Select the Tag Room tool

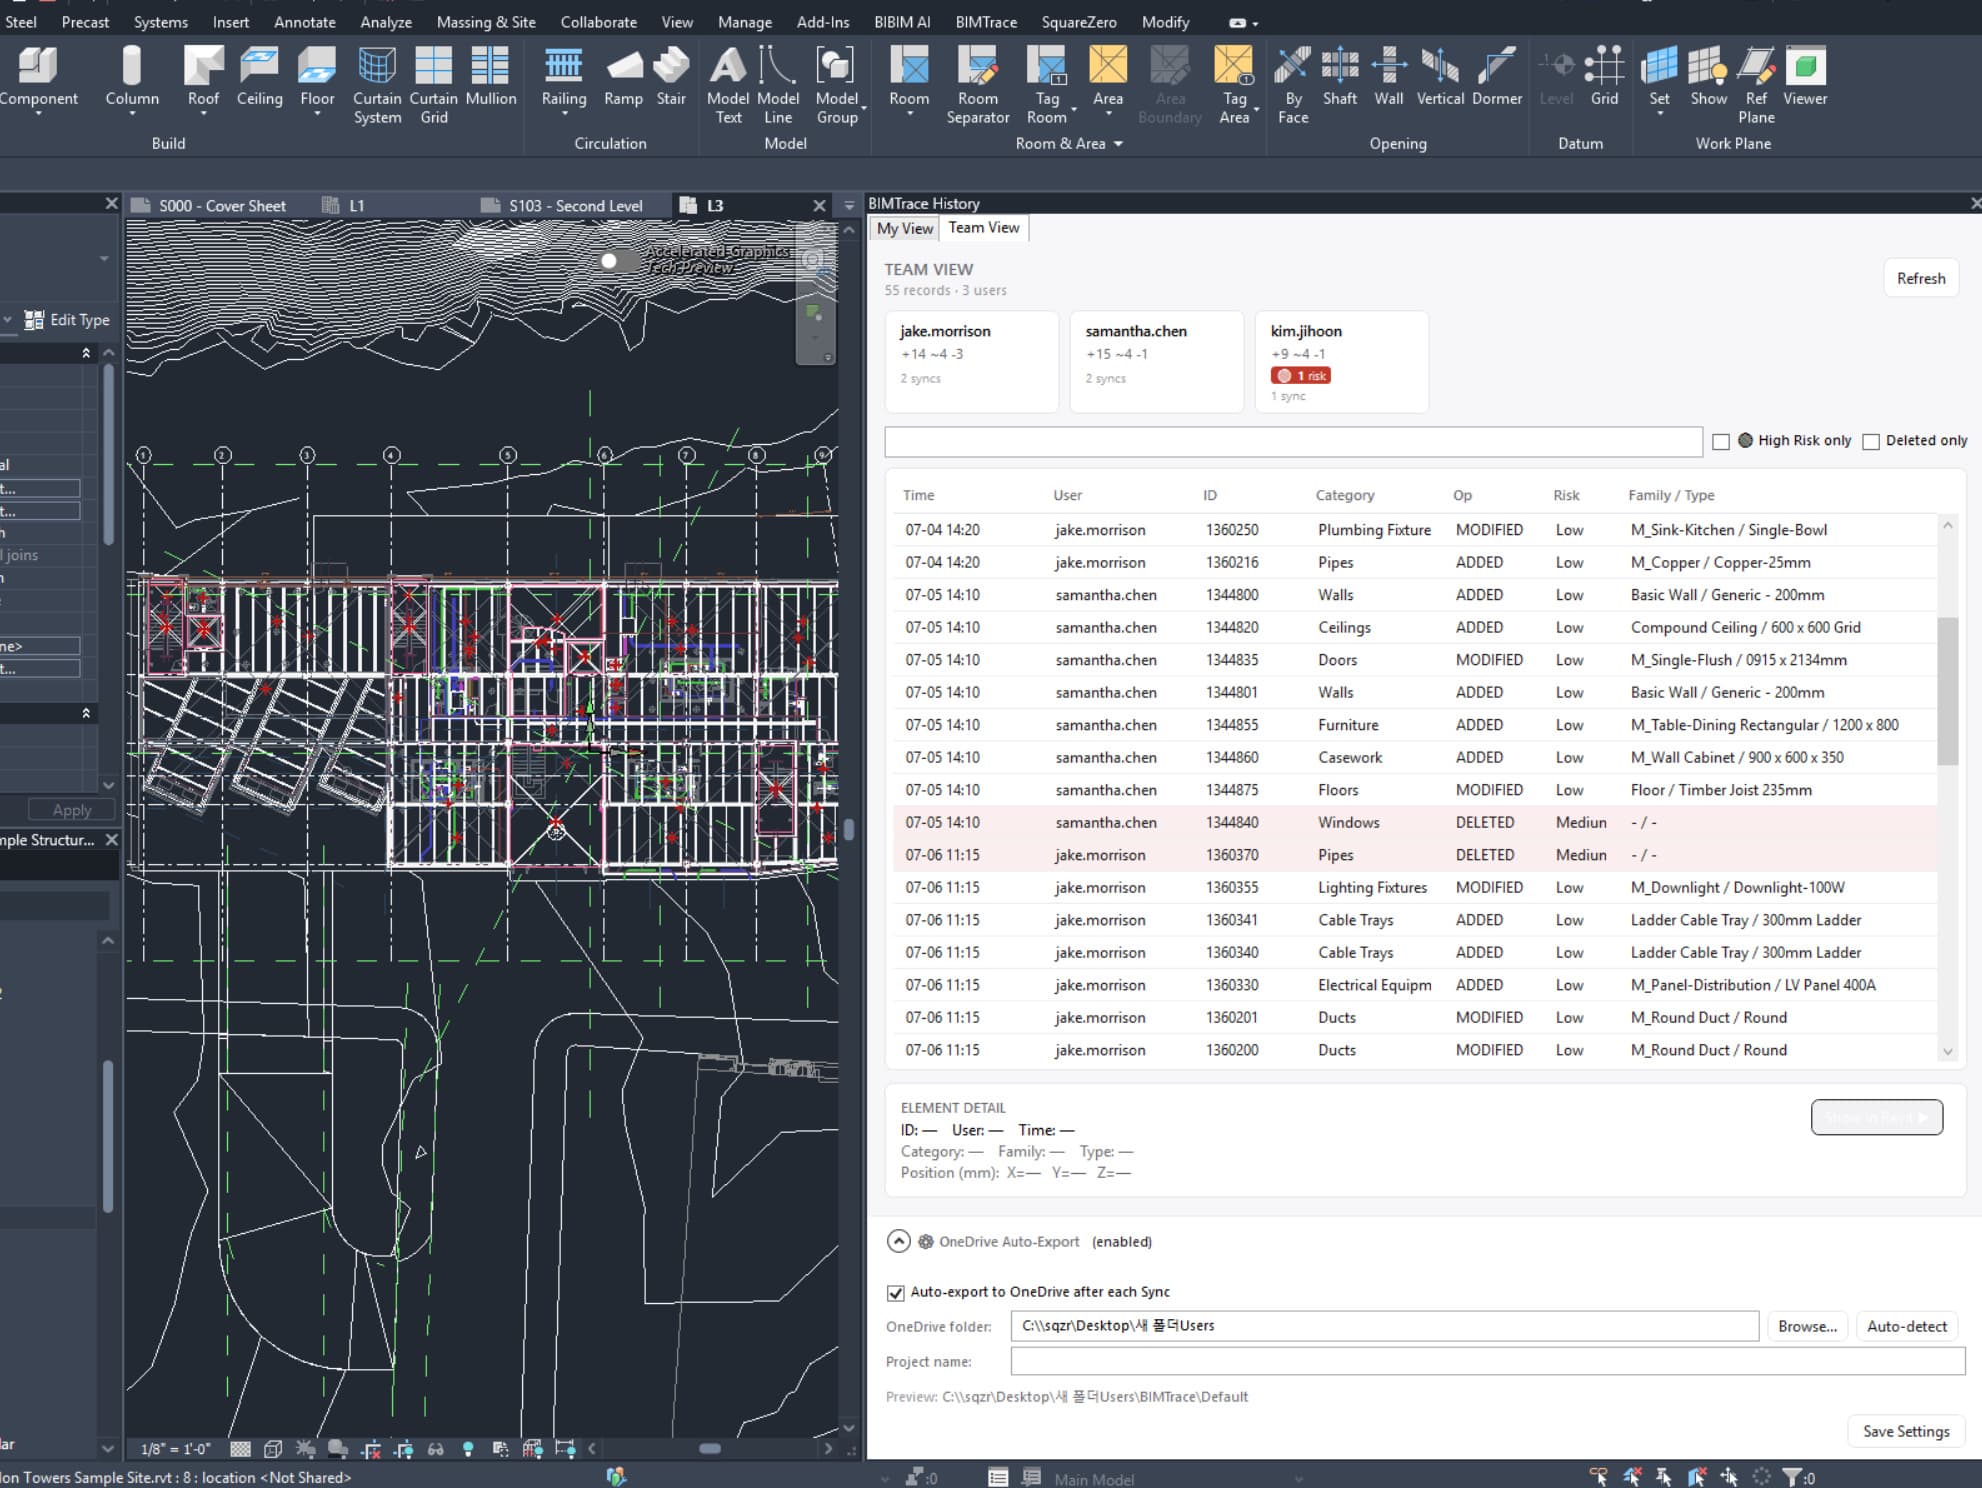(1047, 86)
